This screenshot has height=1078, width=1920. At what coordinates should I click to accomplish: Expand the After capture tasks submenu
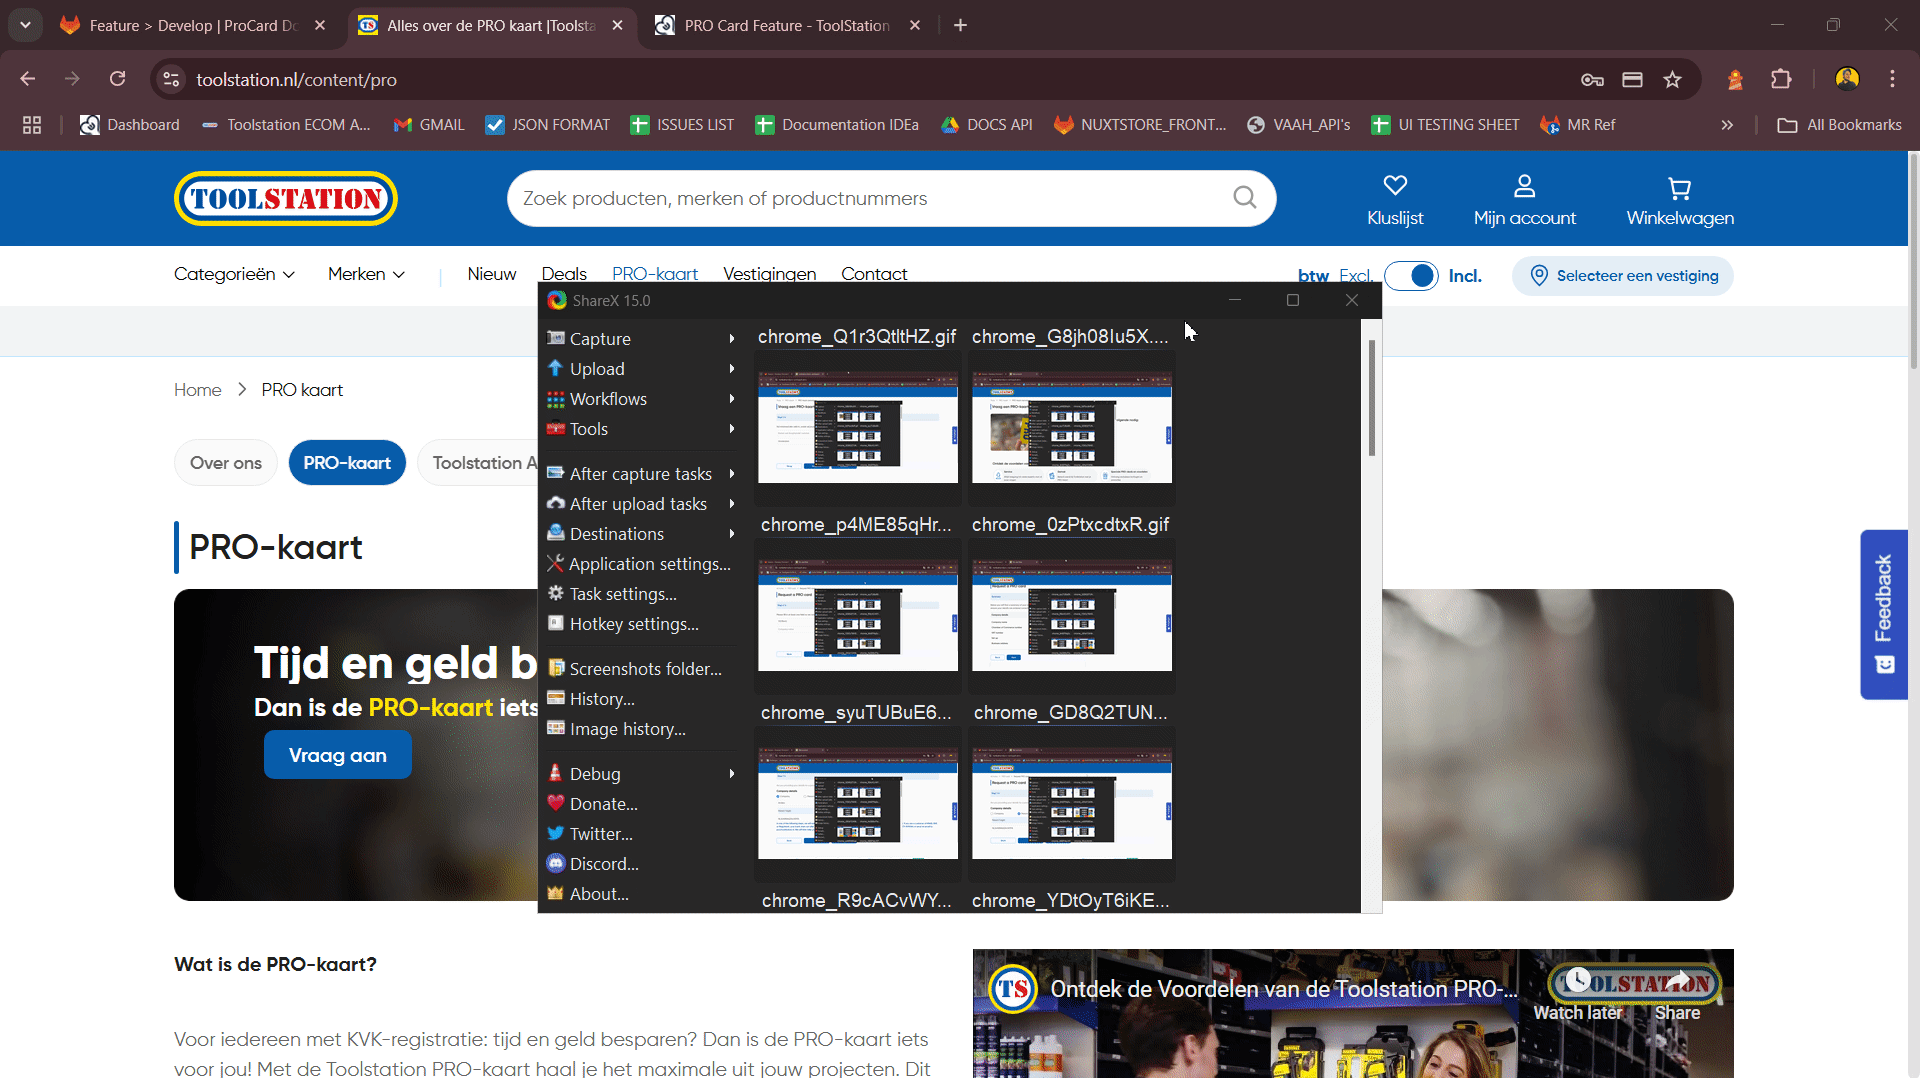click(x=640, y=474)
